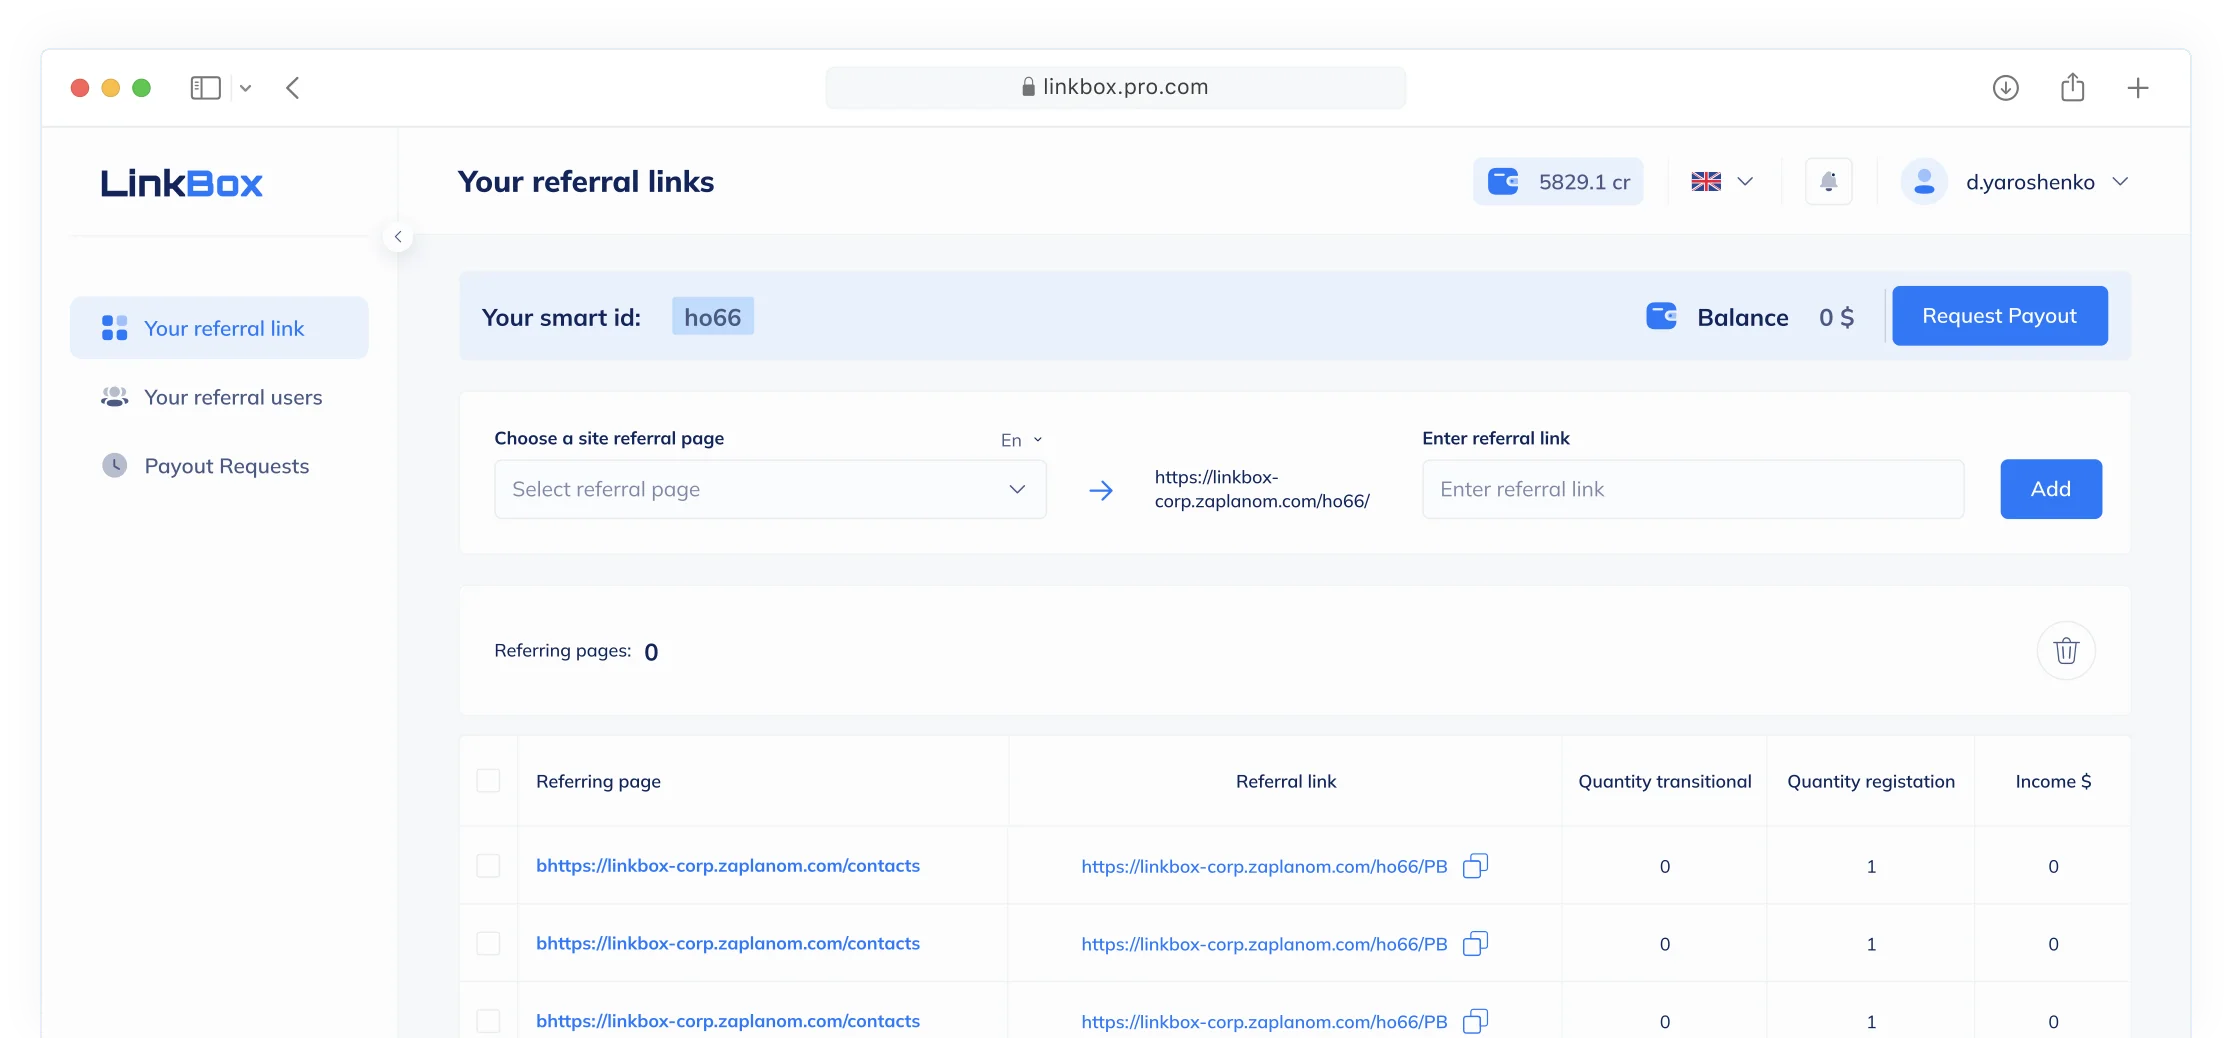Go back using the browser back arrow
Screen dimensions: 2232x1038
(293, 88)
